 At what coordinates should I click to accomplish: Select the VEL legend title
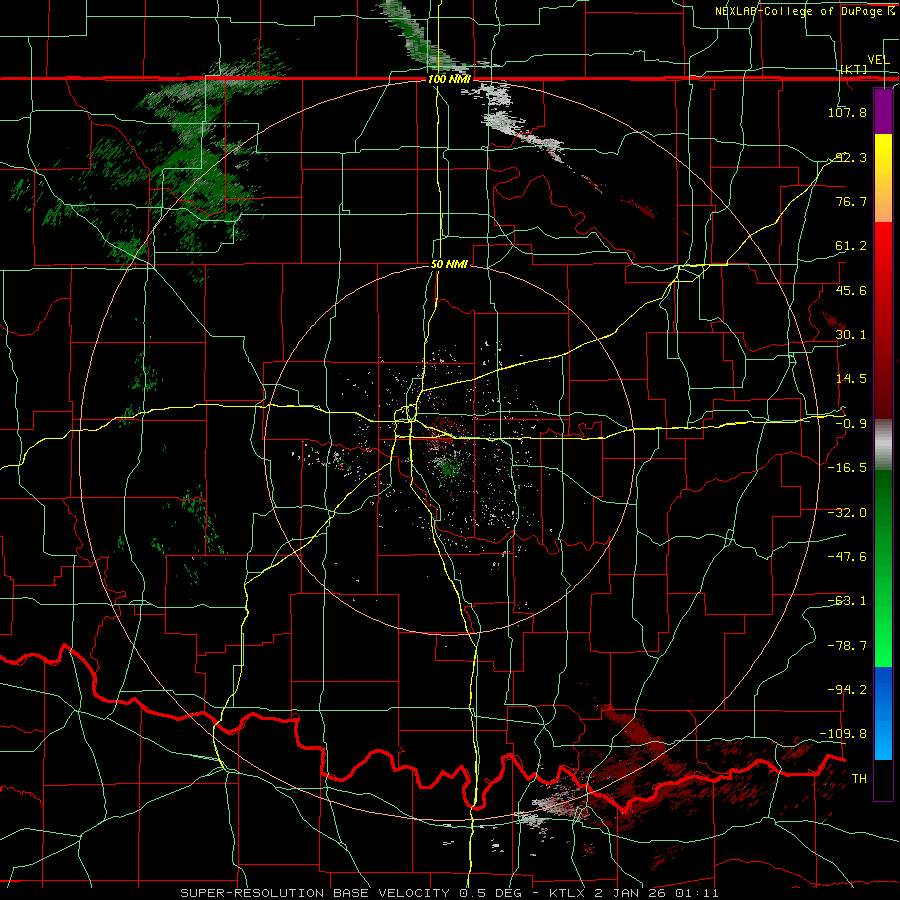point(879,60)
